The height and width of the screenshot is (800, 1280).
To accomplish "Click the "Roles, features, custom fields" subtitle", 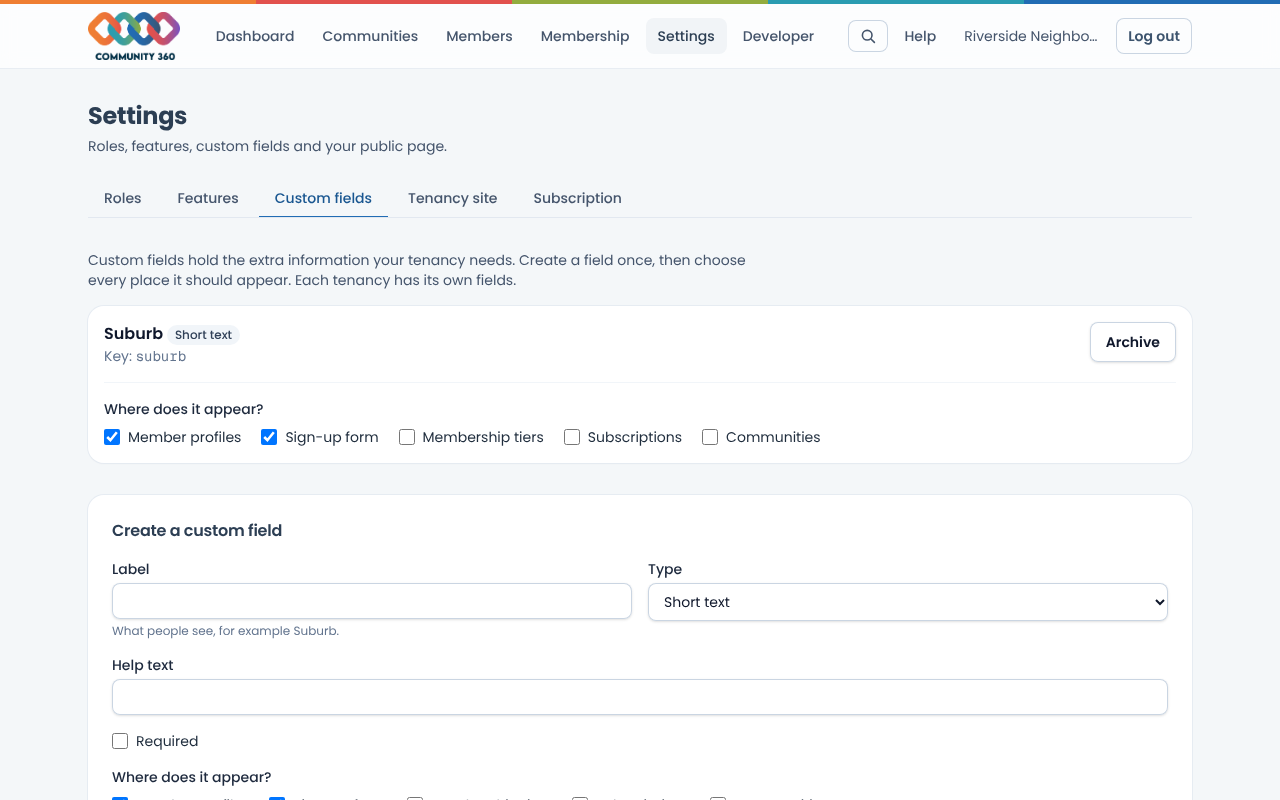I will tap(268, 146).
